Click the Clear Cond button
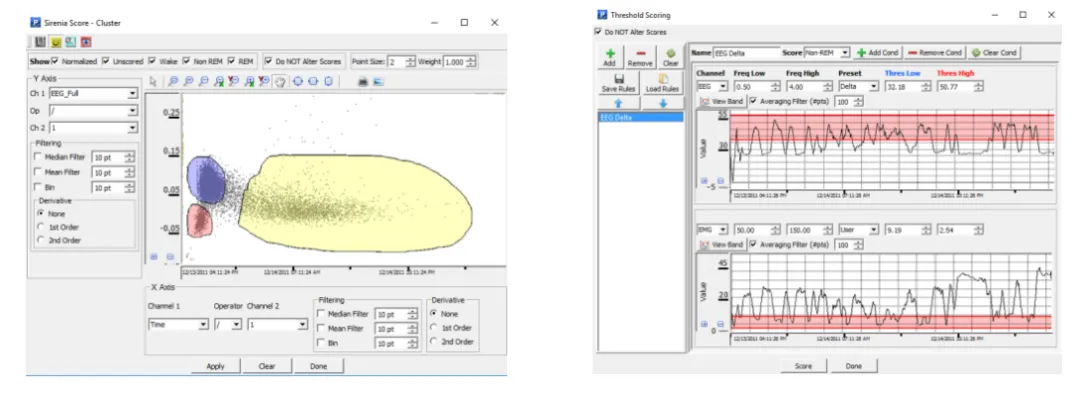 tap(995, 52)
